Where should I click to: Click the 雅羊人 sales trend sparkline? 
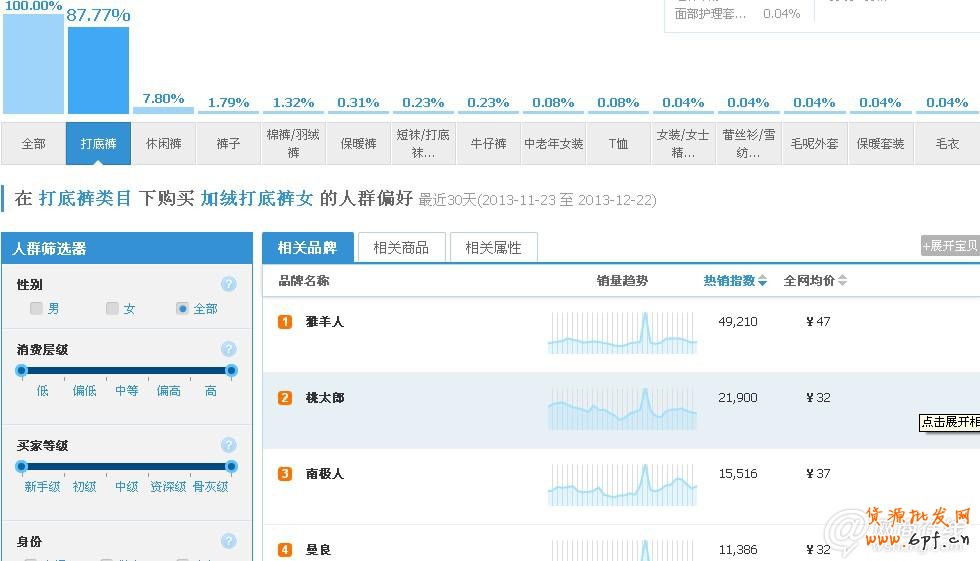[x=622, y=333]
